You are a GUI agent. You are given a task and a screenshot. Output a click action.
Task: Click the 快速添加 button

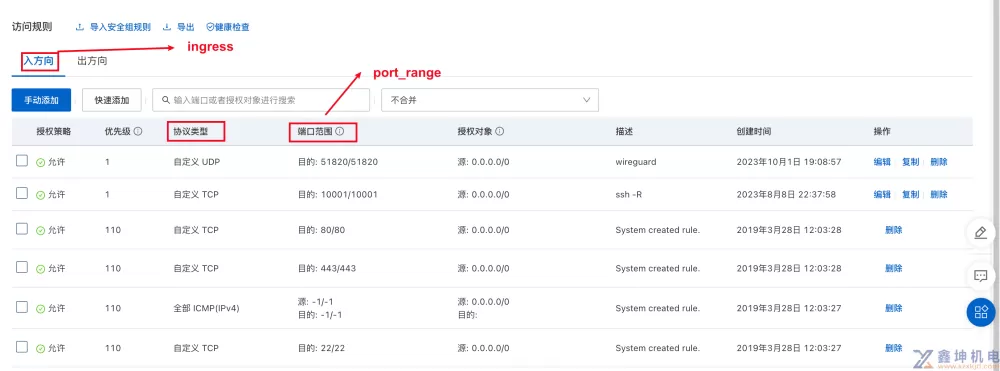point(112,100)
